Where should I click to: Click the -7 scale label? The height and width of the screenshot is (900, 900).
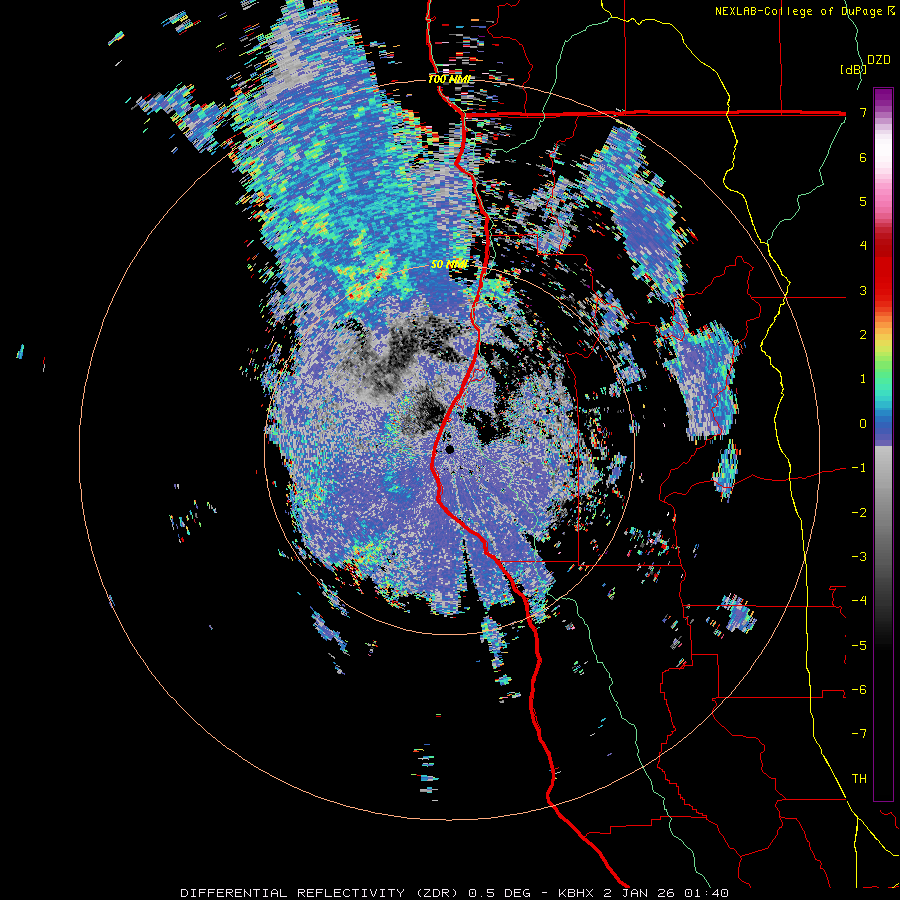[859, 734]
